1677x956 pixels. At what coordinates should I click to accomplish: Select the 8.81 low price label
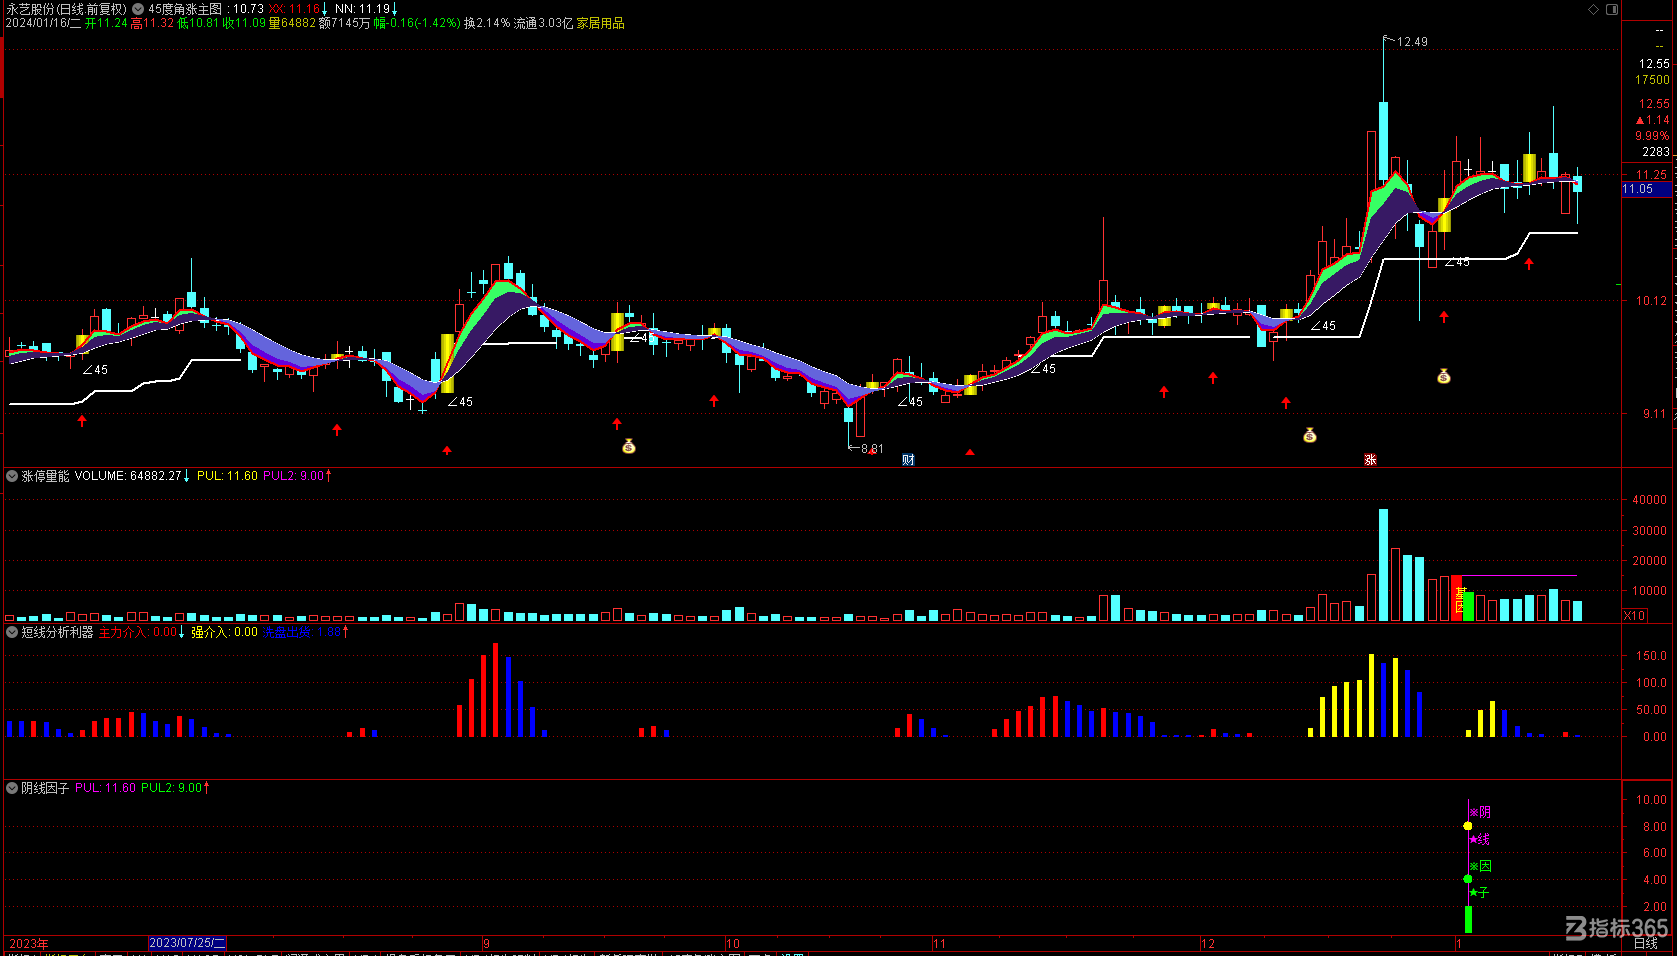[872, 449]
